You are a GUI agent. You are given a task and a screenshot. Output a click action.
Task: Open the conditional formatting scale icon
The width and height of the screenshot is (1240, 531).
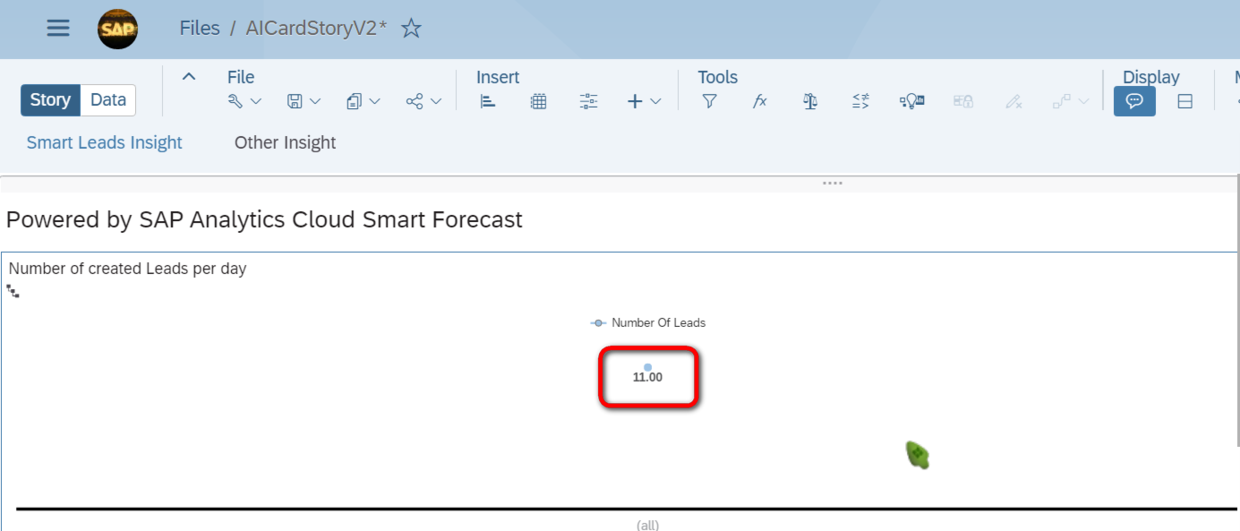[x=810, y=101]
